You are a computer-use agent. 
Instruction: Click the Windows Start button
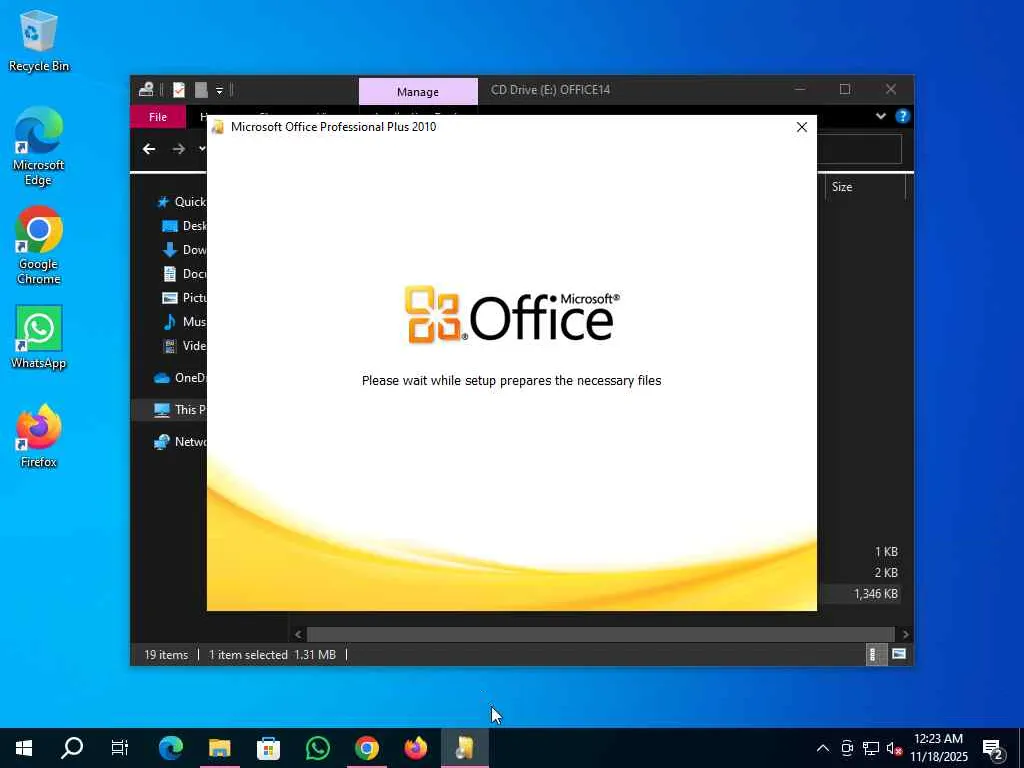coord(24,748)
